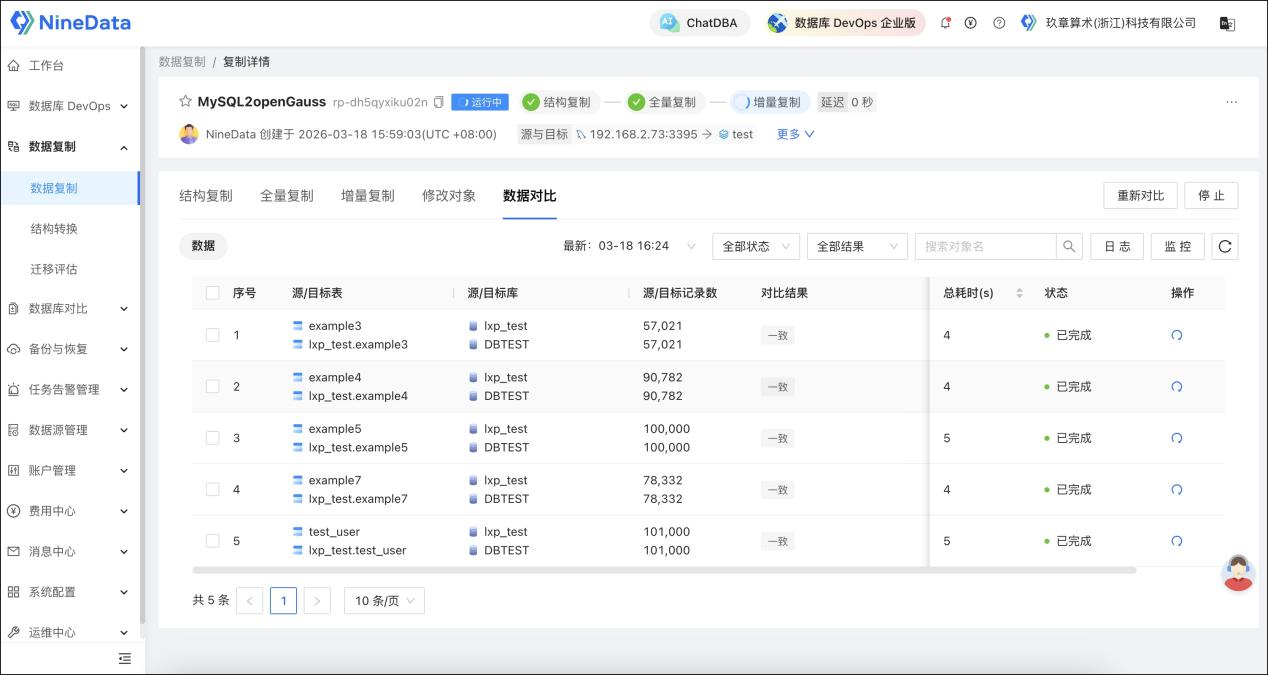Viewport: 1268px width, 675px height.
Task: Expand the 系统配置 sidebar menu
Action: [70, 592]
